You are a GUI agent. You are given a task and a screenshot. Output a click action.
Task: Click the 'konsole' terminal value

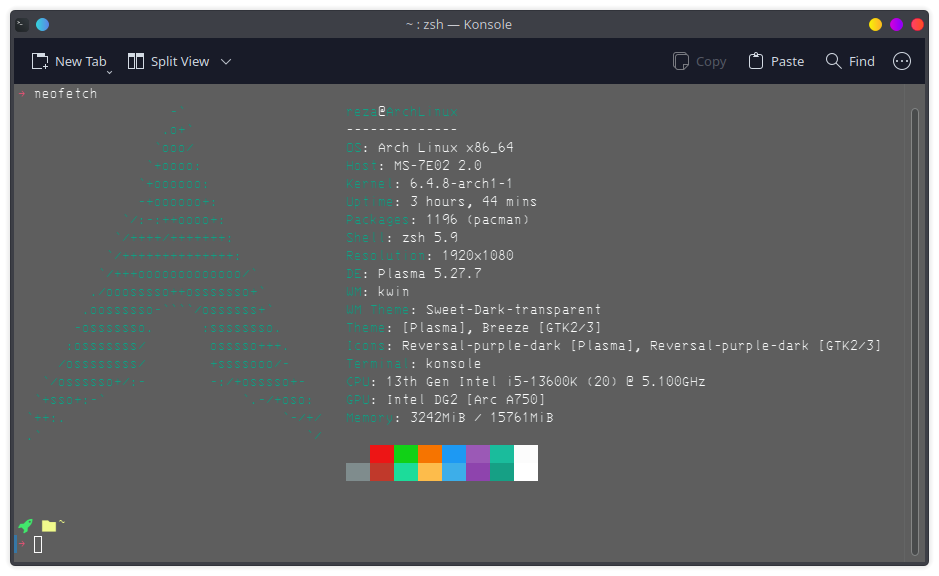pyautogui.click(x=453, y=363)
